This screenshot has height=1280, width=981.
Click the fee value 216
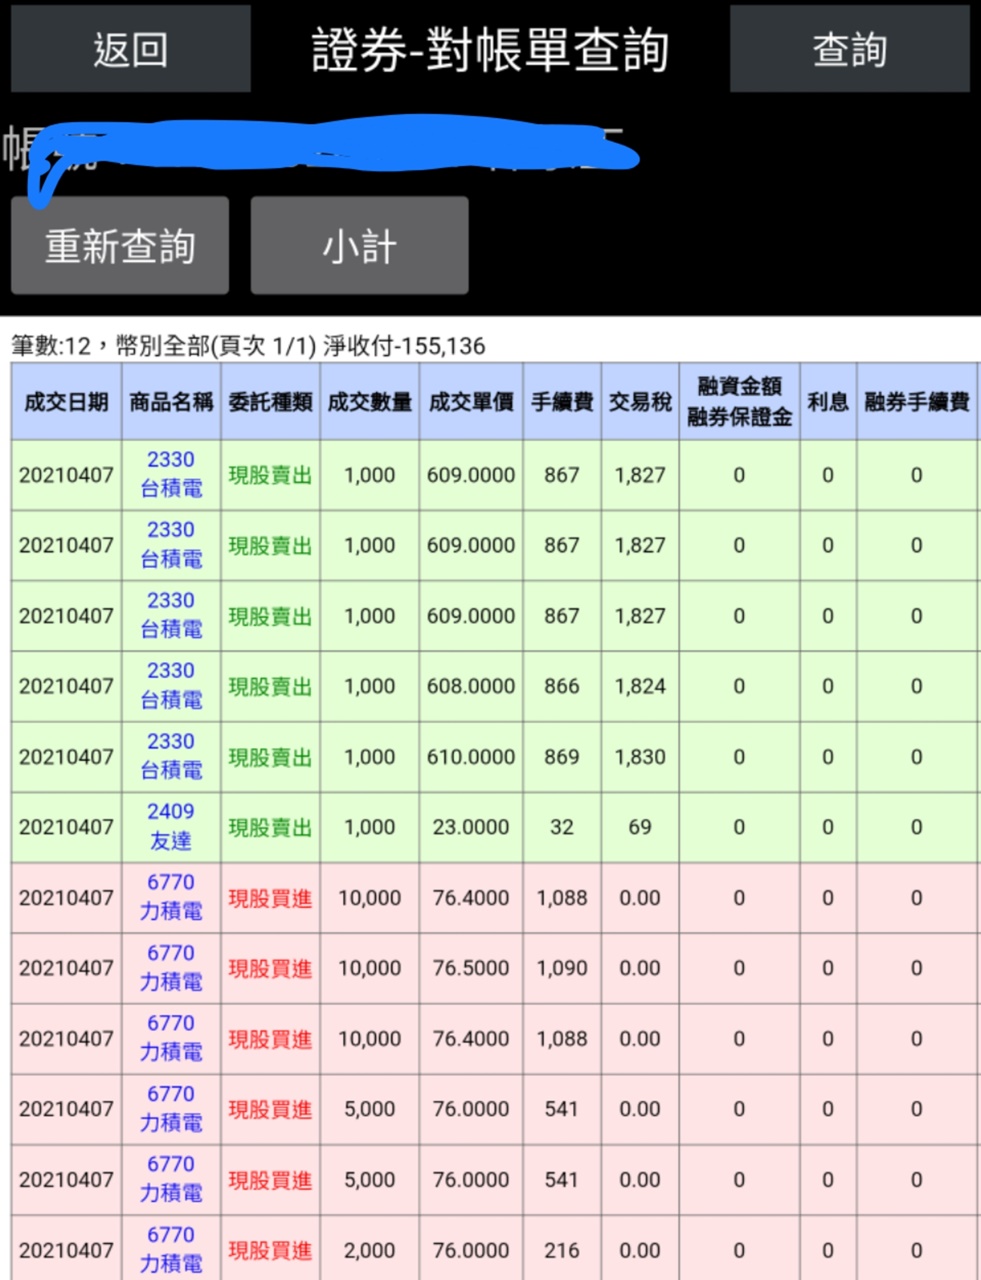coord(562,1250)
